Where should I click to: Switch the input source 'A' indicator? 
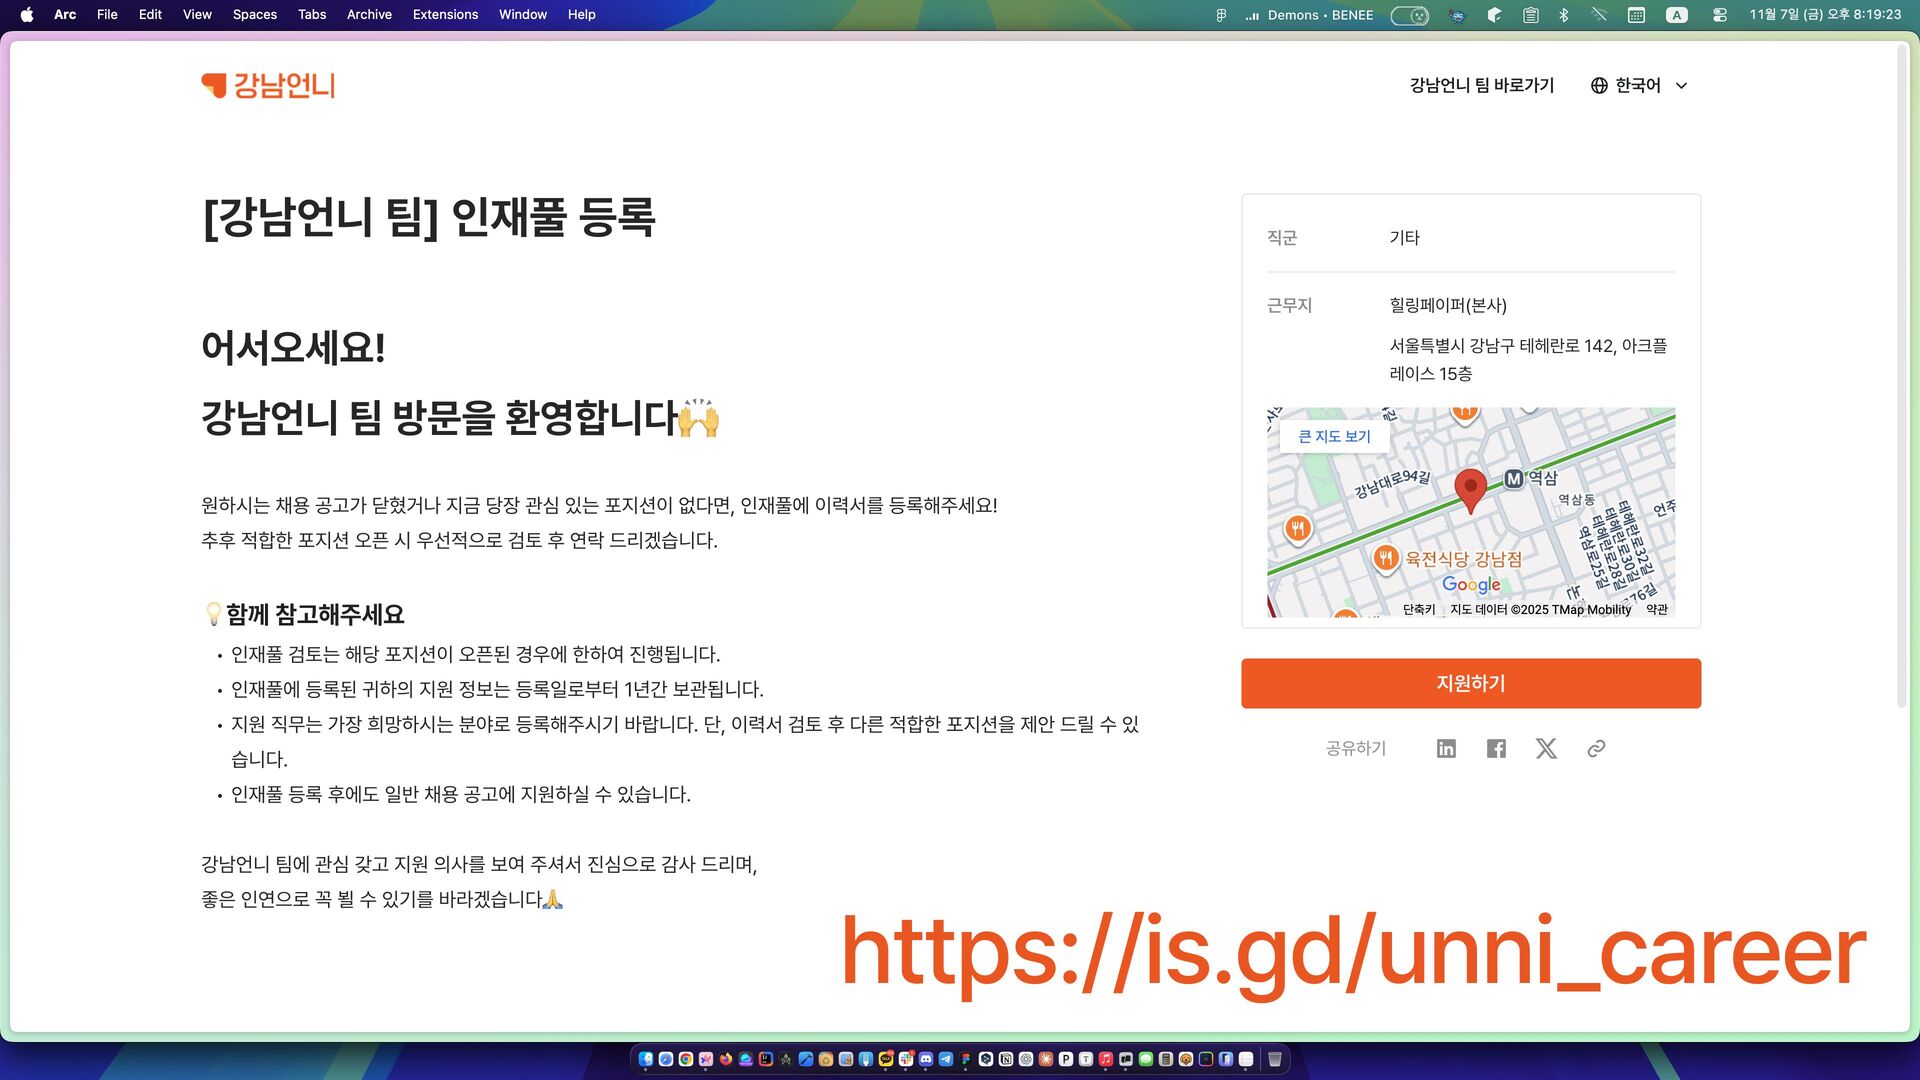pyautogui.click(x=1677, y=15)
